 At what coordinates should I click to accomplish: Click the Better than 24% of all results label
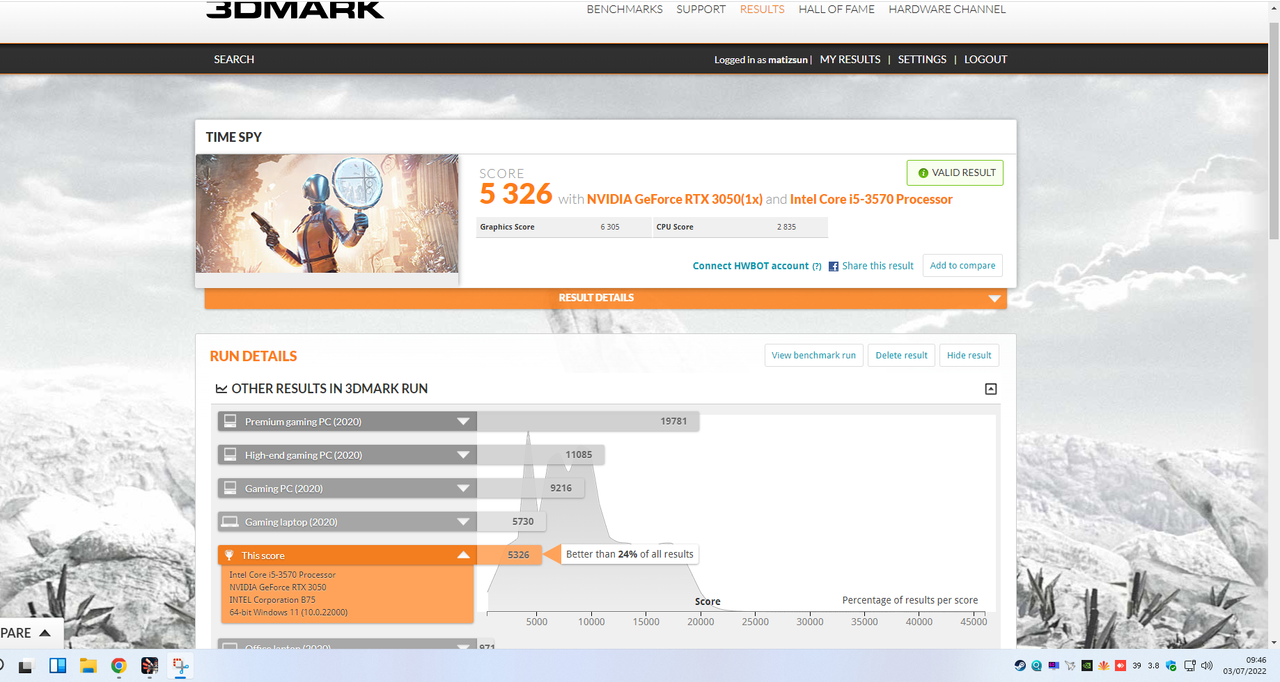point(629,554)
